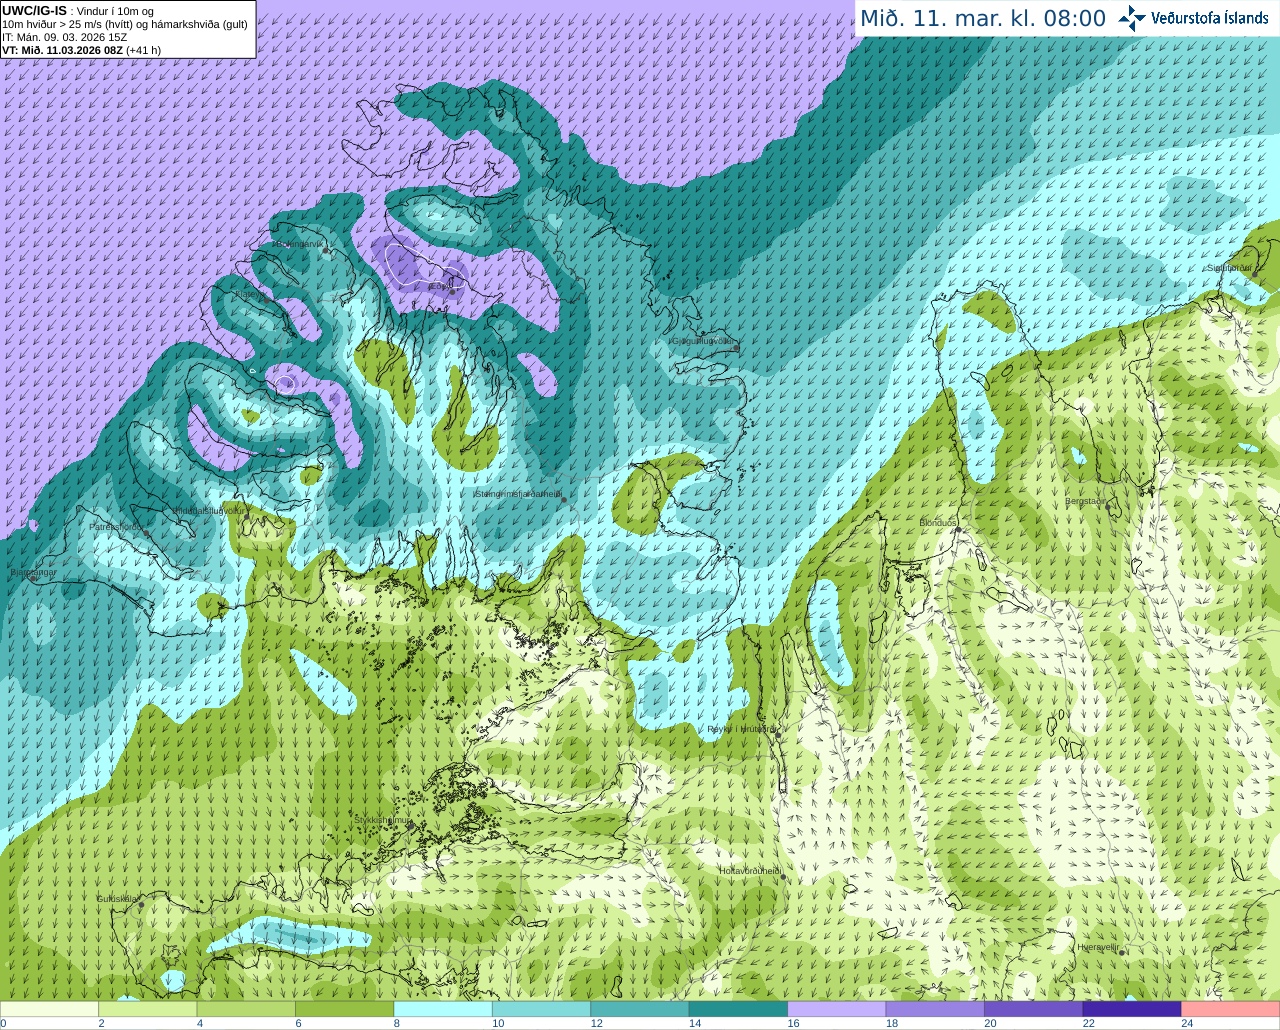Image resolution: width=1280 pixels, height=1030 pixels.
Task: Click the Holtavörðuheiði station label
Action: [750, 872]
